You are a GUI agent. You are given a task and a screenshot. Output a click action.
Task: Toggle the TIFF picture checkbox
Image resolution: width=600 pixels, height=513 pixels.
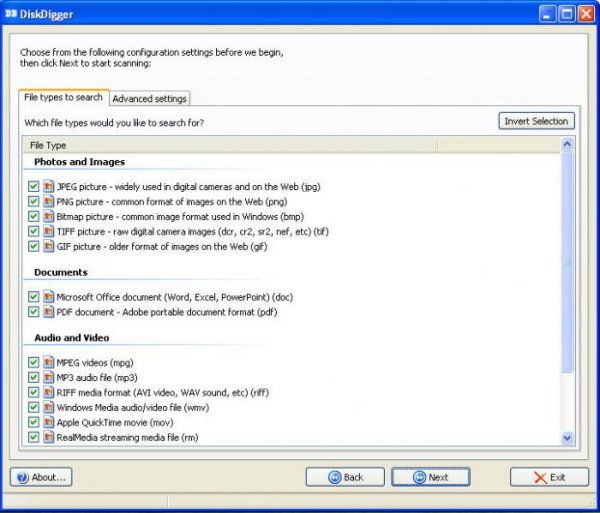[x=33, y=231]
